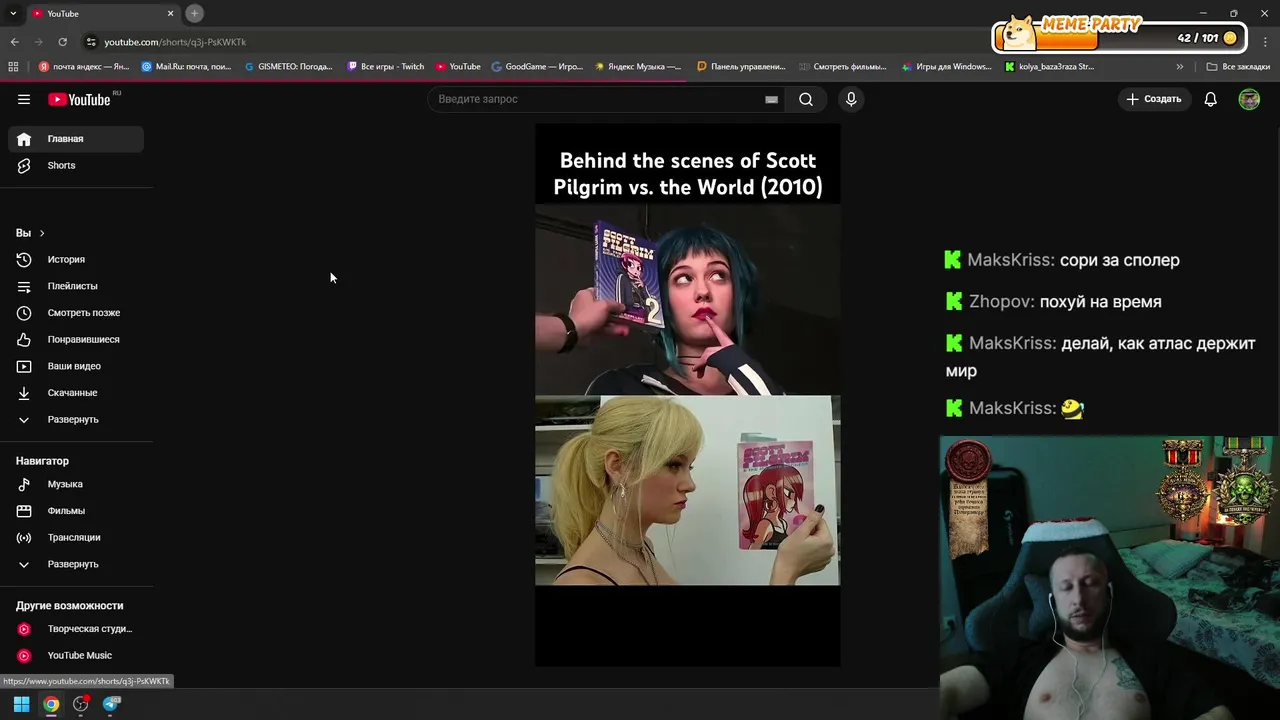Open Трансляции live streams
Screen dimensions: 1280x720
tap(76, 537)
